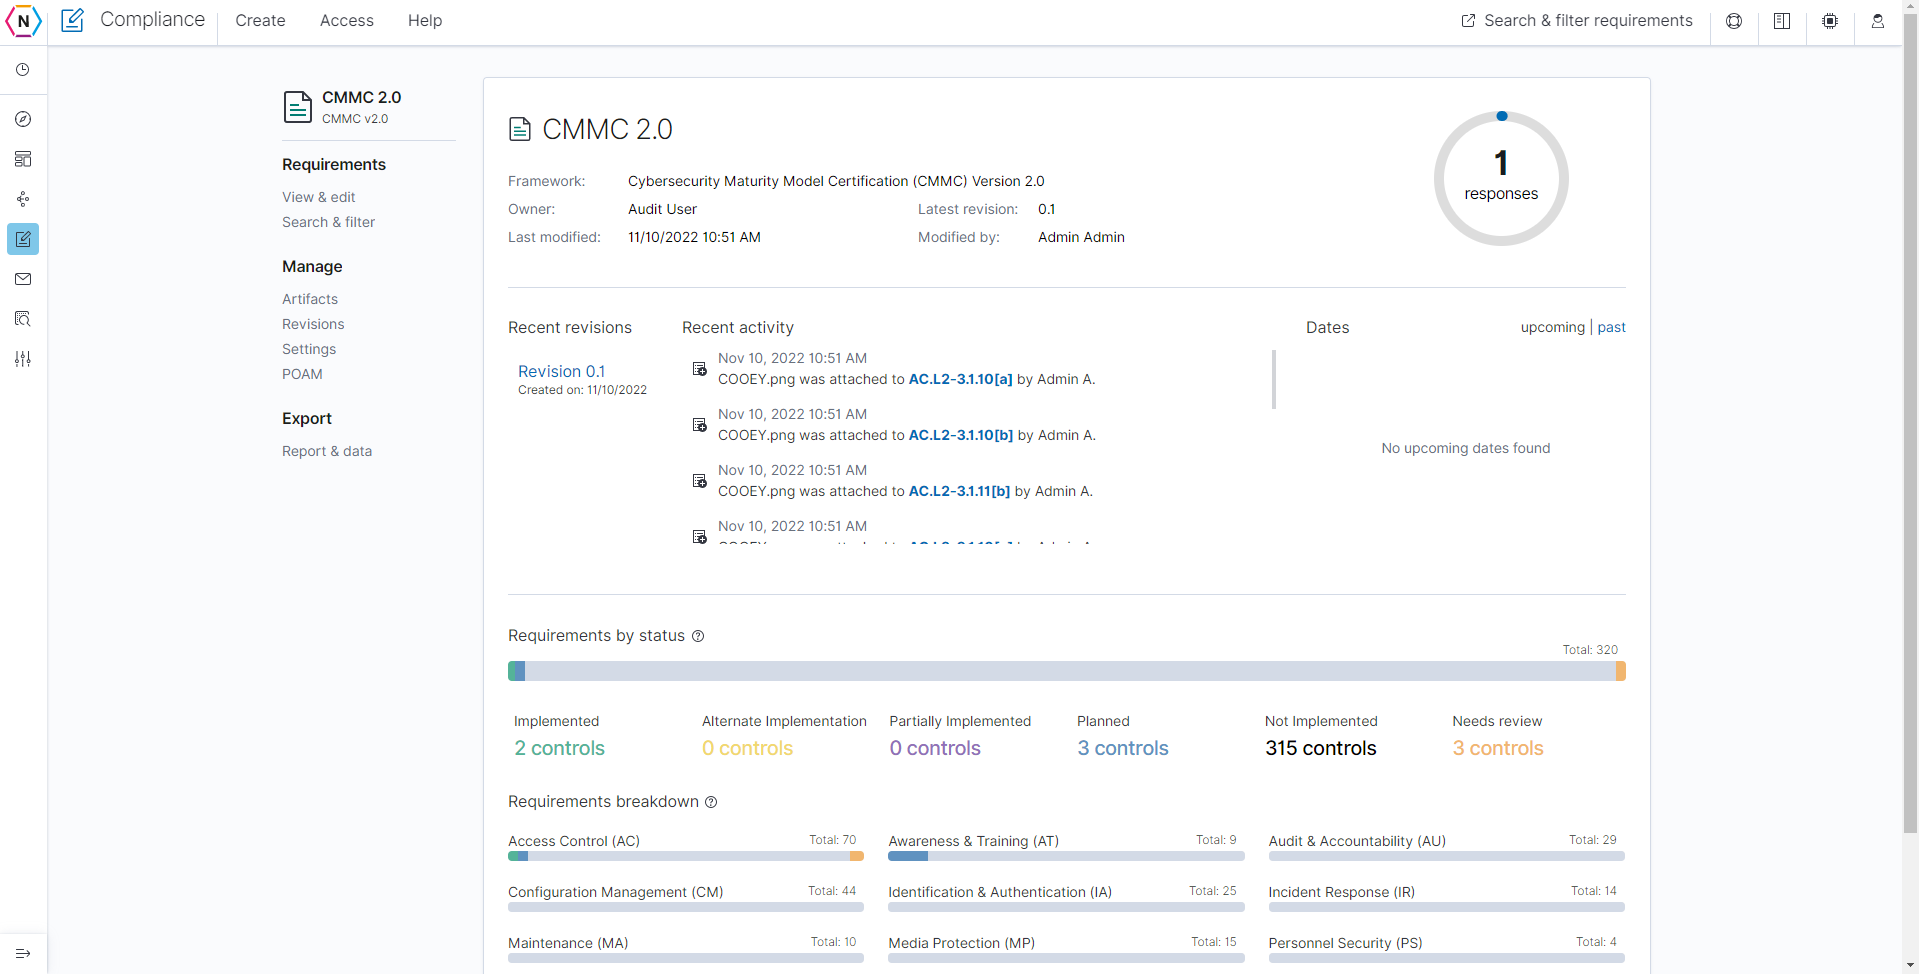1919x974 pixels.
Task: Expand the sidebar with arrow icon
Action: (23, 953)
